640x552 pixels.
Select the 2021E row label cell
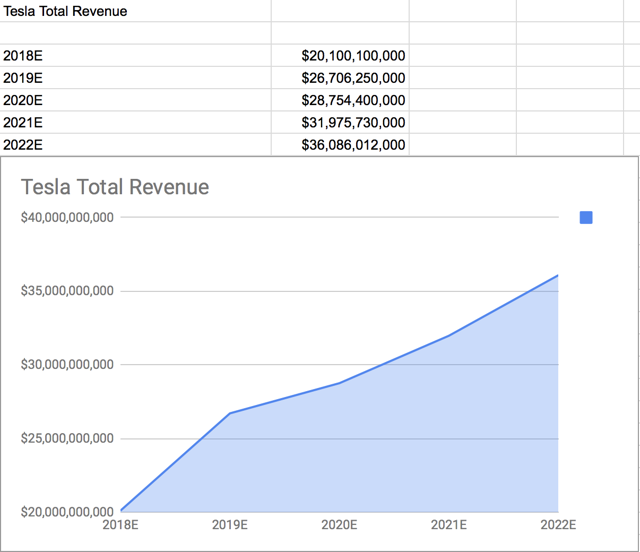[135, 122]
